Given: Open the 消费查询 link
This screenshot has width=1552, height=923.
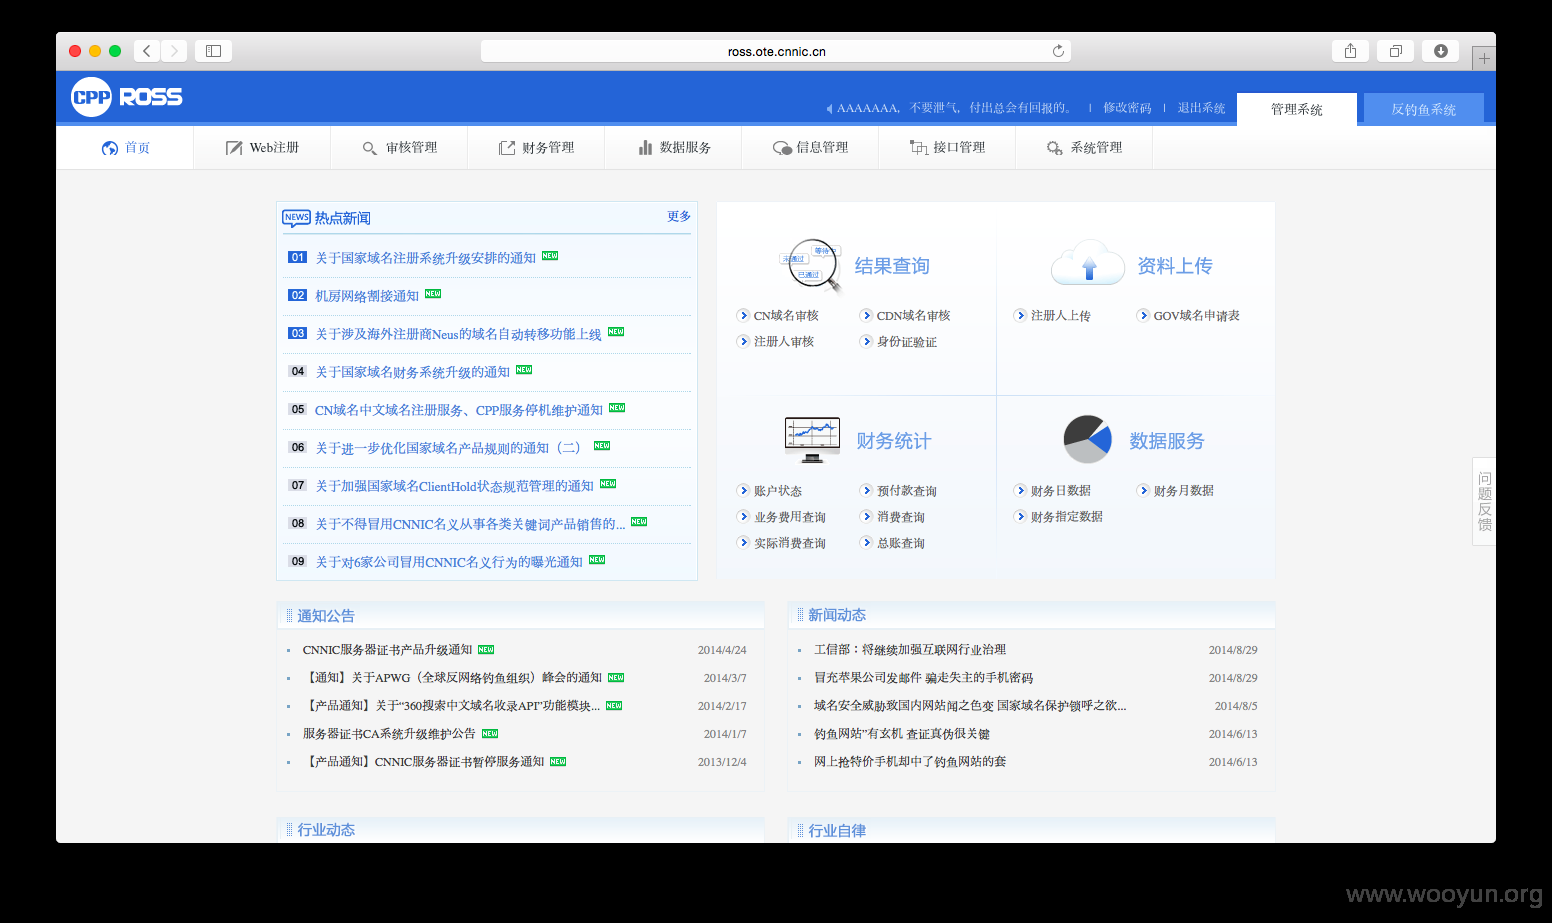Looking at the screenshot, I should tap(901, 517).
